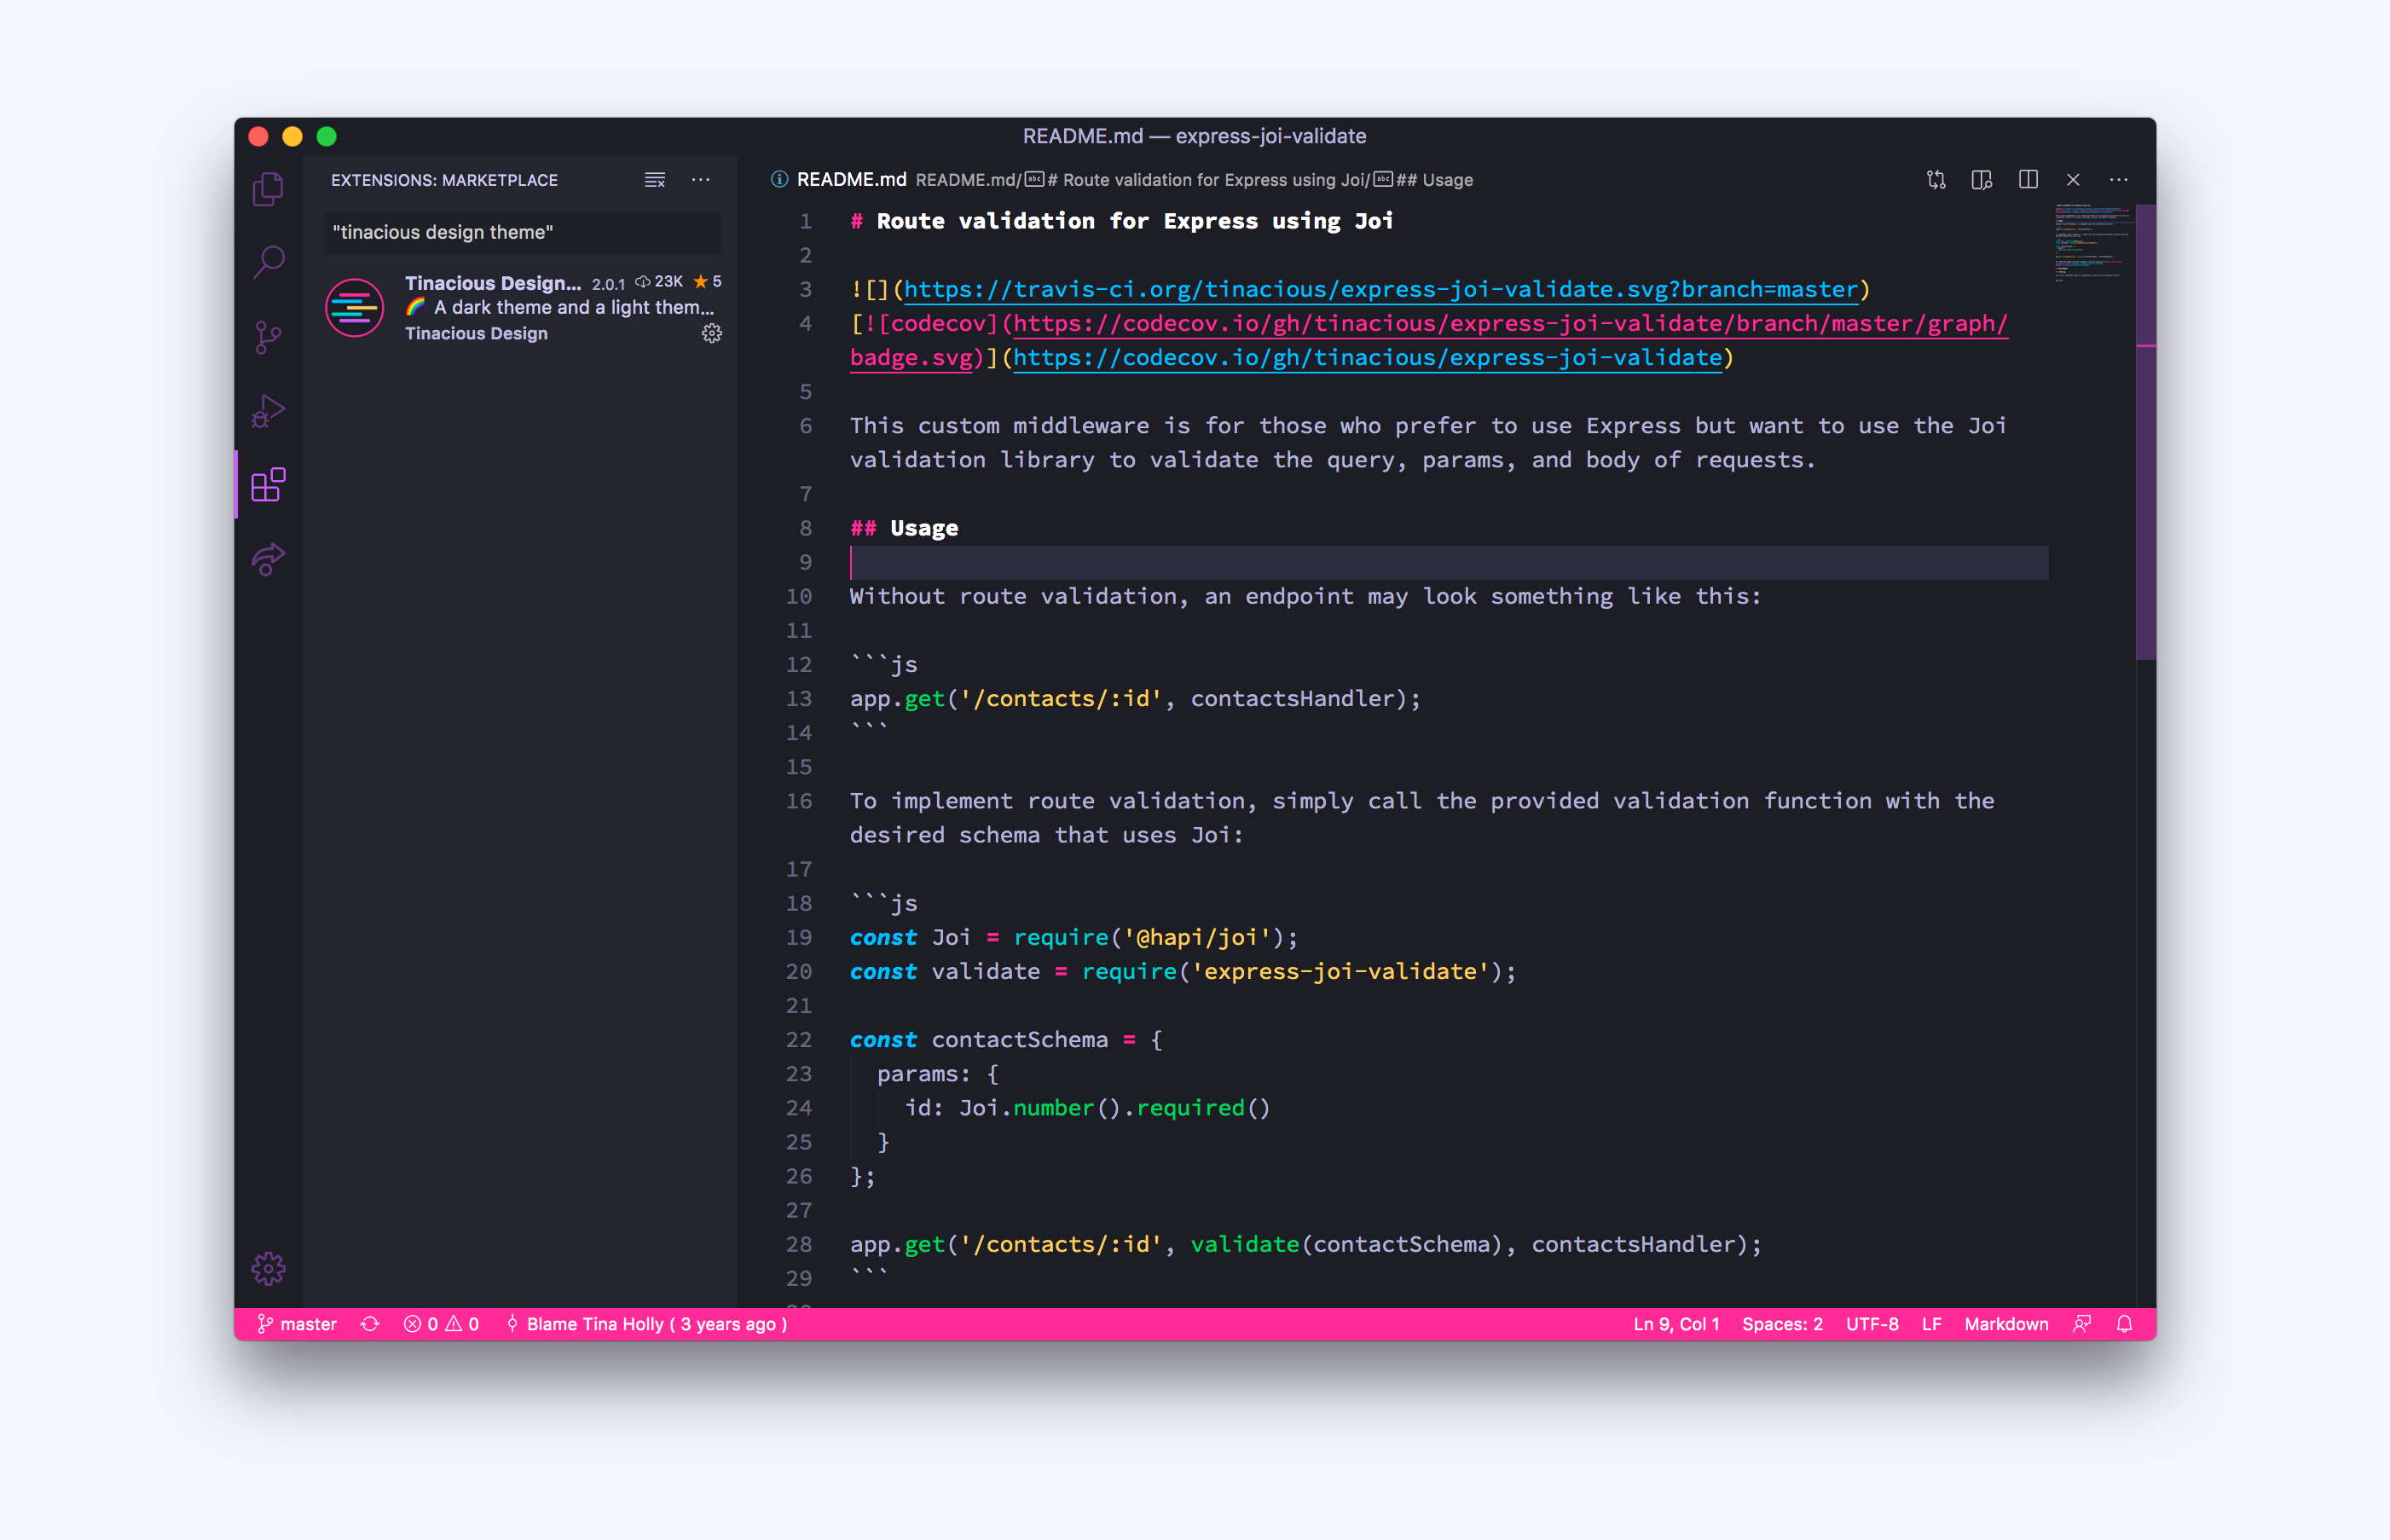This screenshot has width=2390, height=1540.
Task: Click line number 22 in gutter
Action: 799,1040
